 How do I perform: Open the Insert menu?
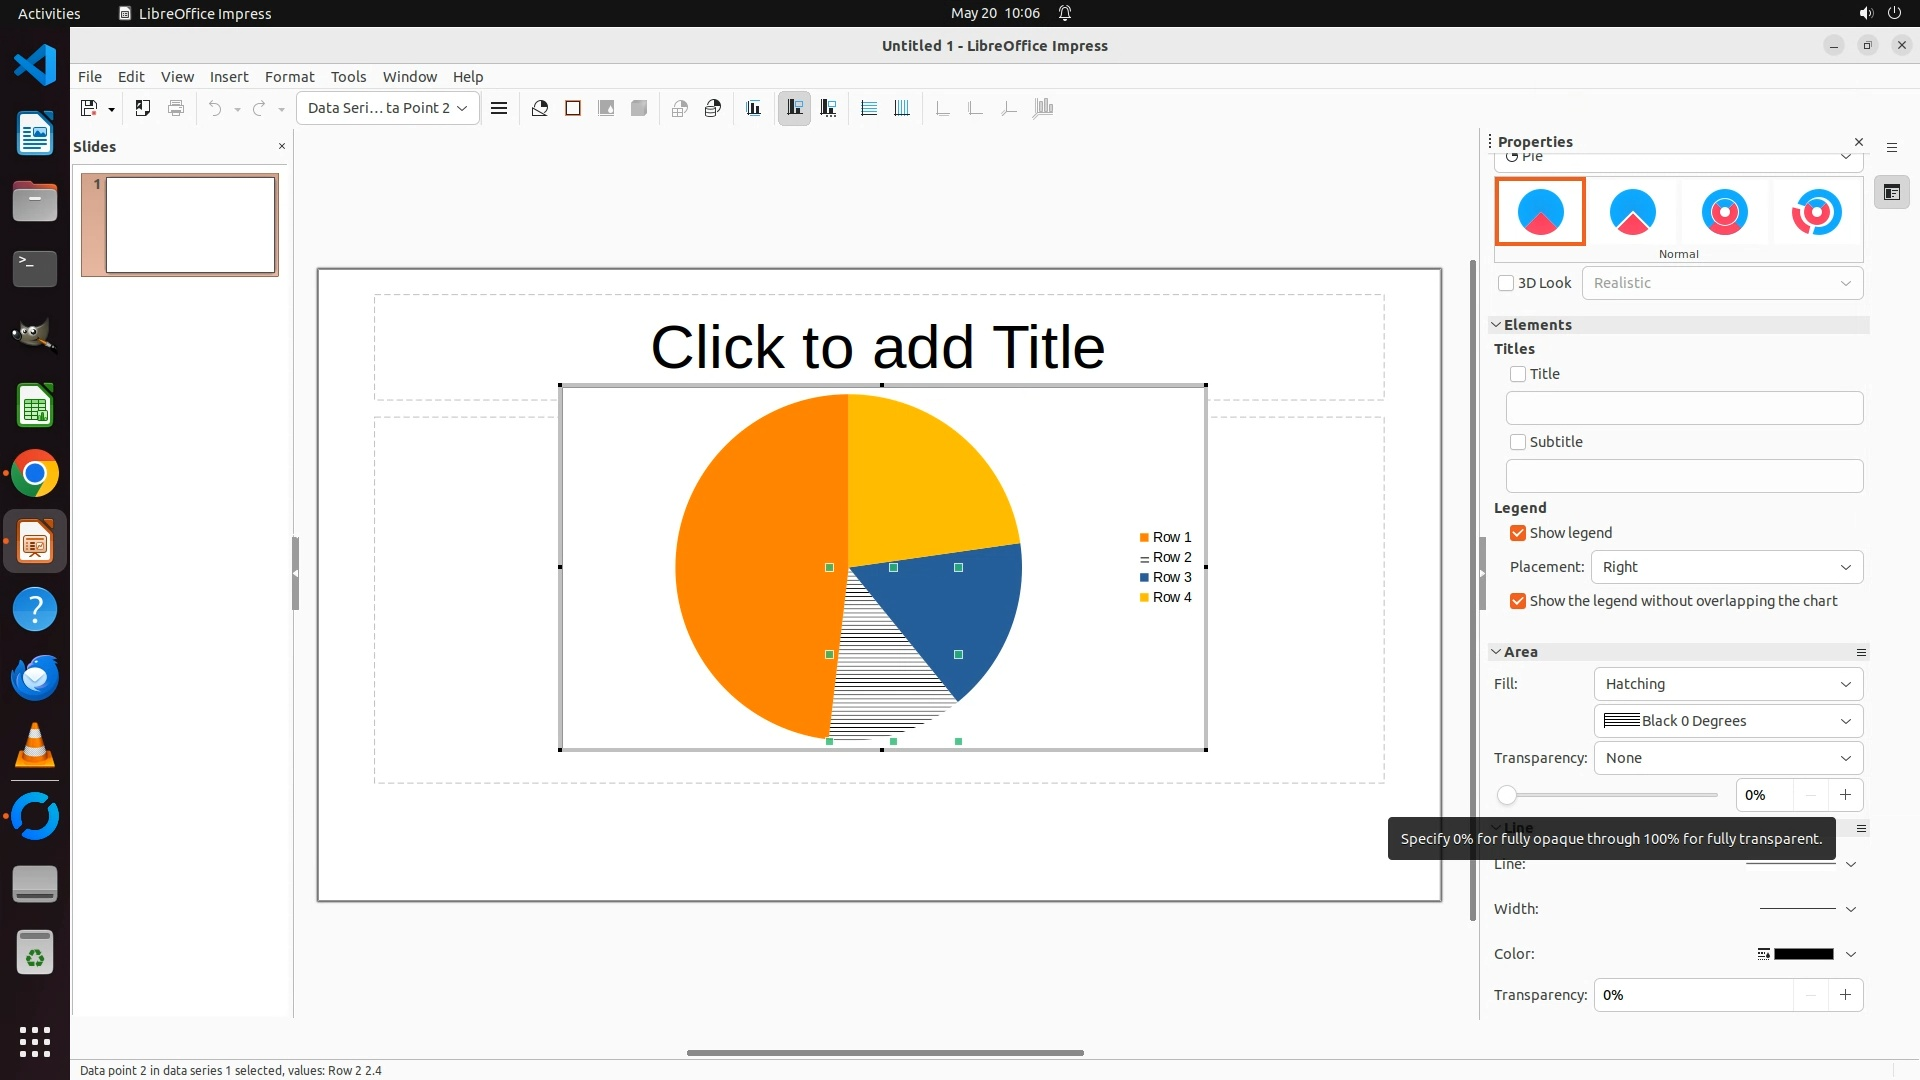[229, 77]
